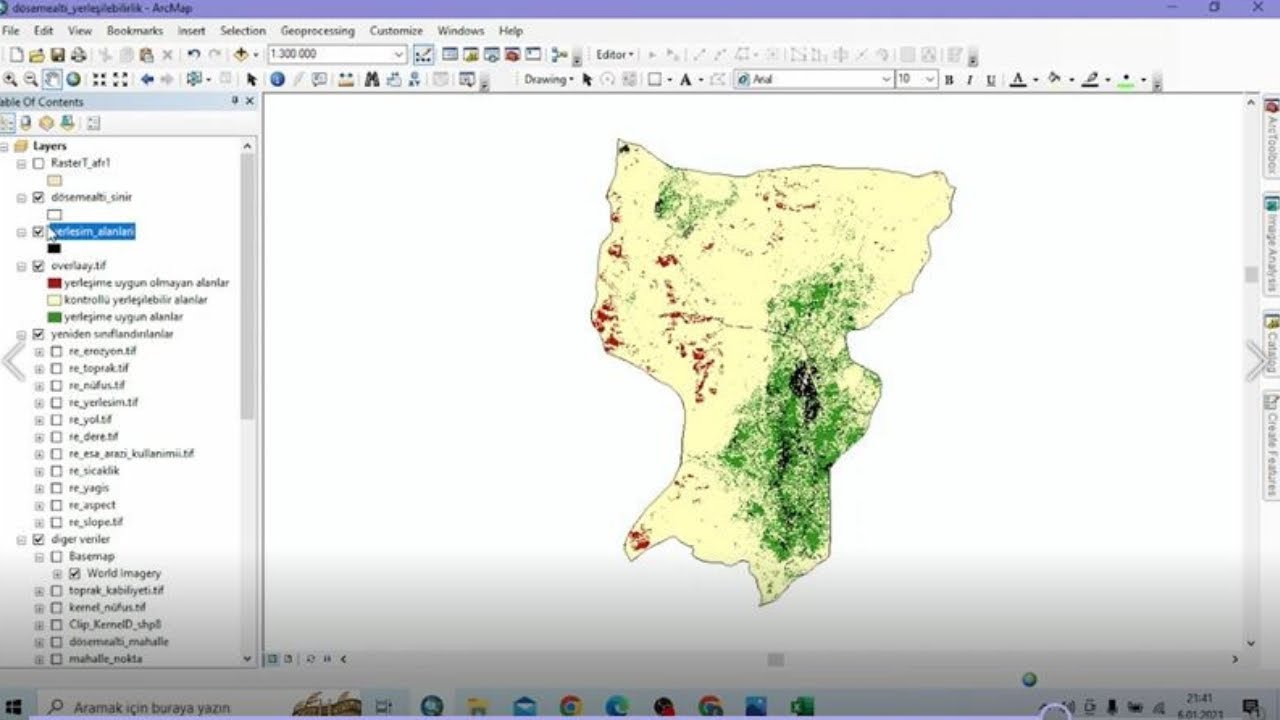Screen dimensions: 1280x720
Task: Open the Editor dropdown button
Action: click(614, 55)
